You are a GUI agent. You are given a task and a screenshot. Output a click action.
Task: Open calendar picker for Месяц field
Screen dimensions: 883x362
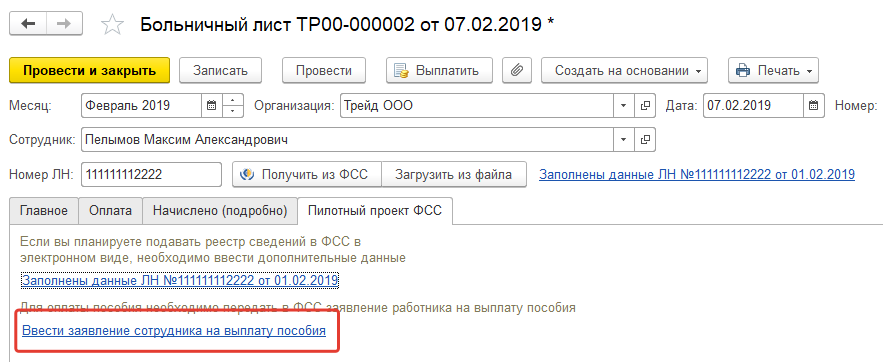(x=212, y=106)
